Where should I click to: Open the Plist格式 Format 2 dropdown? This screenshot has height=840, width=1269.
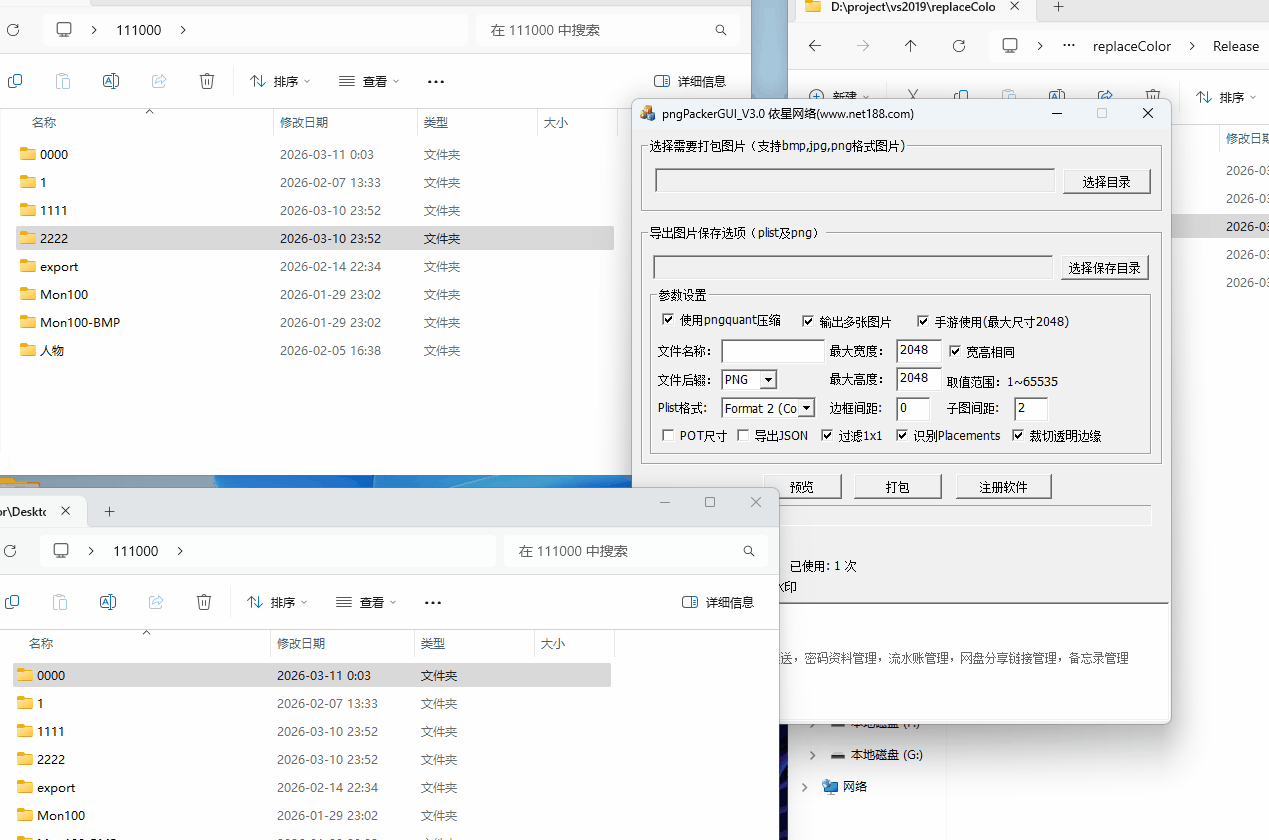[x=806, y=407]
